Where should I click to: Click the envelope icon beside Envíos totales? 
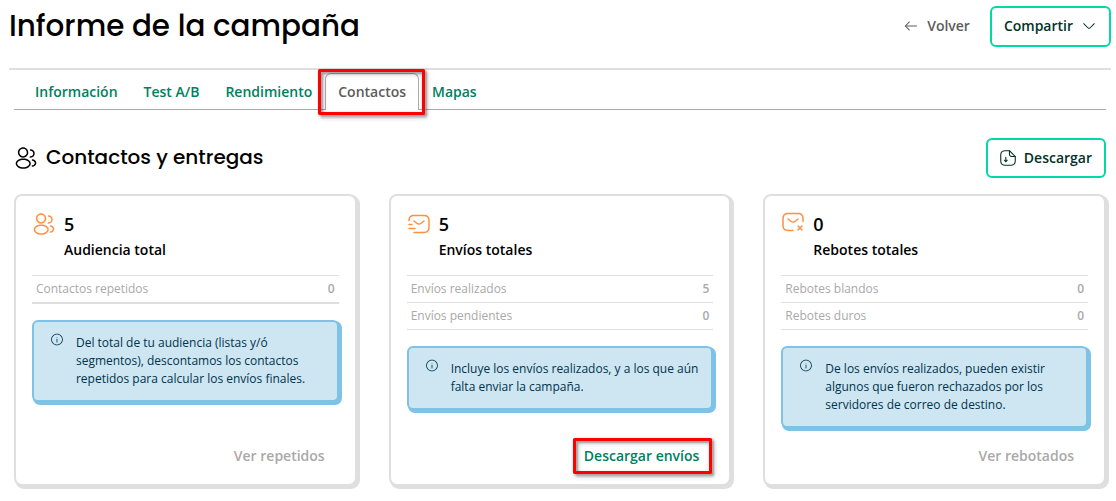tap(419, 224)
